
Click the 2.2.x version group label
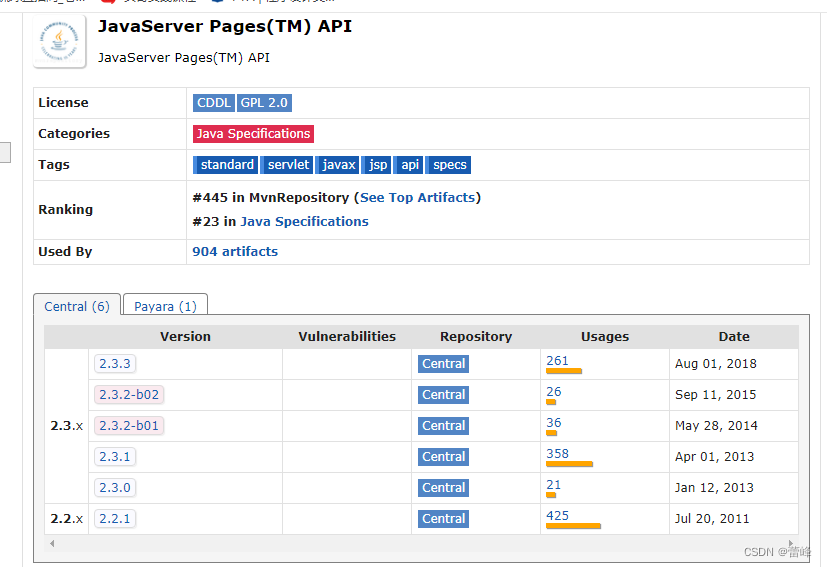[x=66, y=519]
